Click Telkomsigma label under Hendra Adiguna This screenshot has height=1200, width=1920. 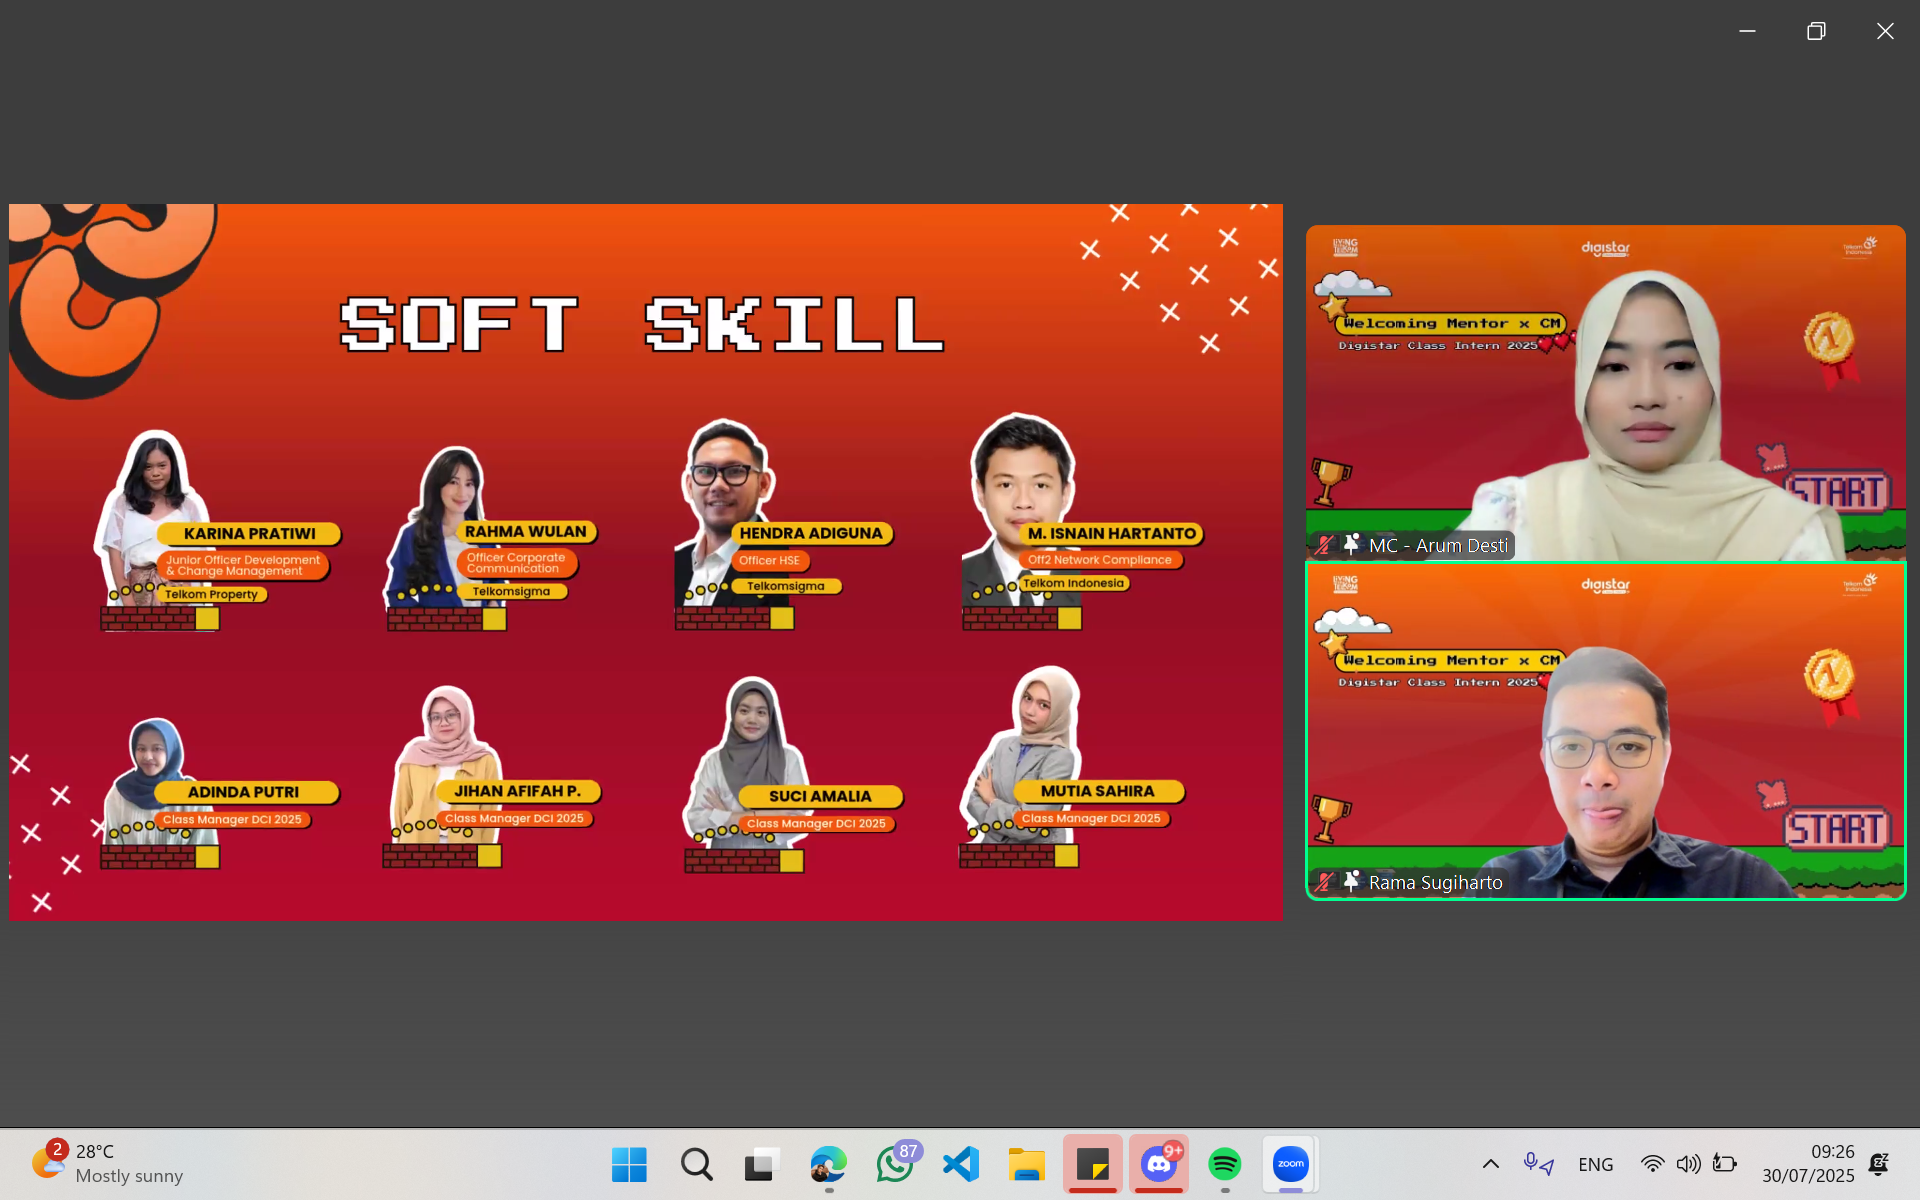786,586
